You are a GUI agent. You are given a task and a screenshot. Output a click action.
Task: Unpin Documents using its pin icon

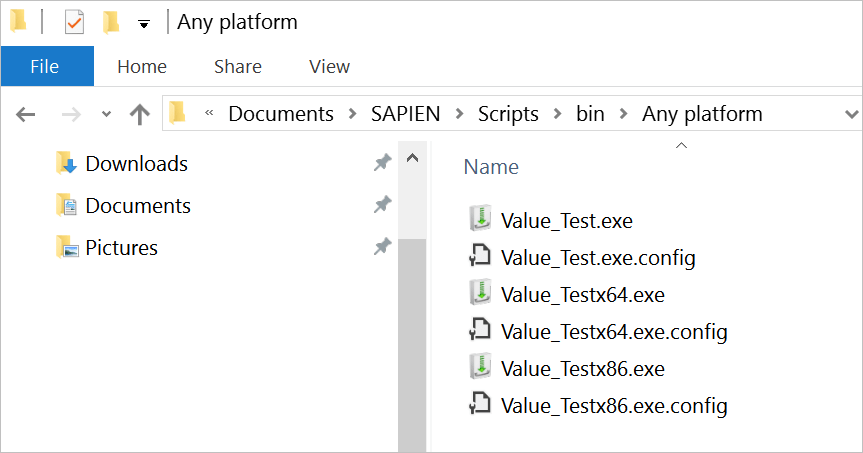coord(383,205)
